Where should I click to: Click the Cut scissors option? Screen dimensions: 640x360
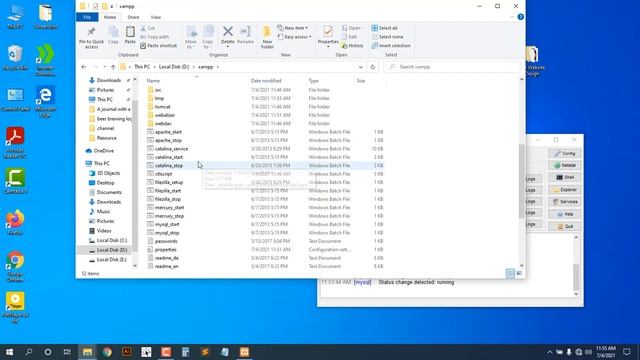pyautogui.click(x=148, y=28)
